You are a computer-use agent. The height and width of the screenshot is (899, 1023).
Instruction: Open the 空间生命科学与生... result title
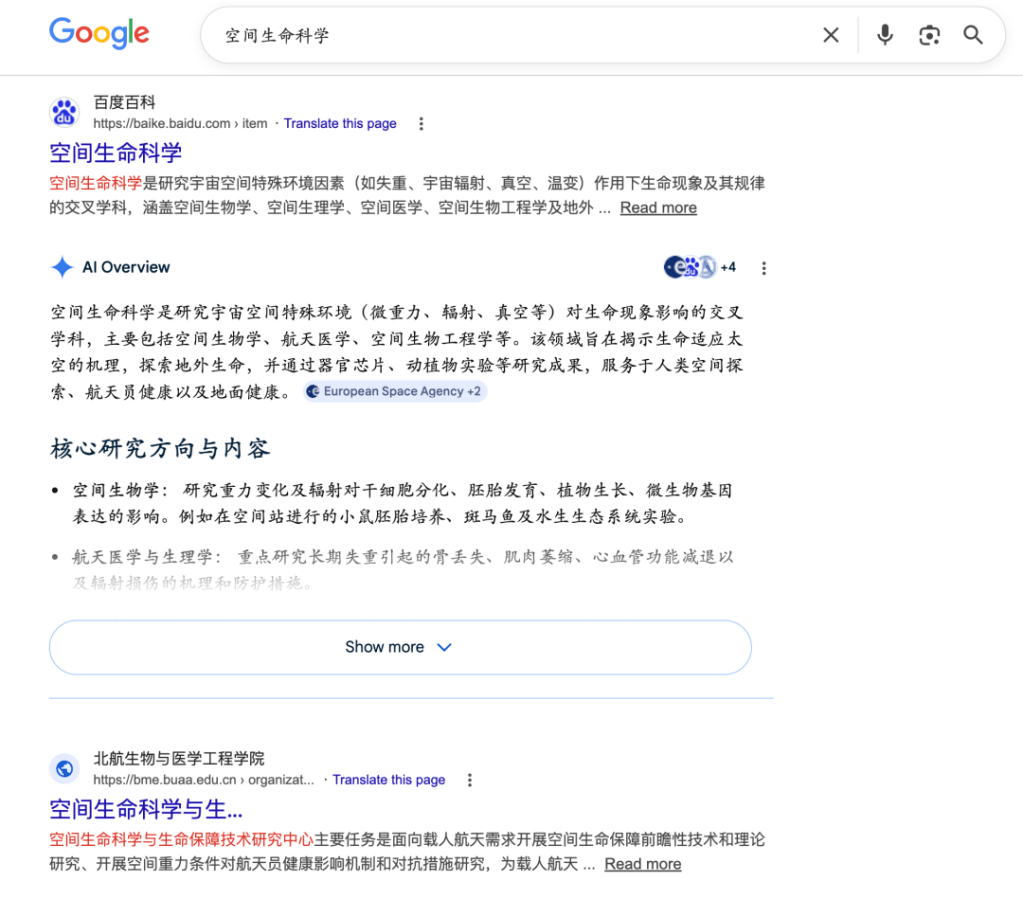point(146,809)
